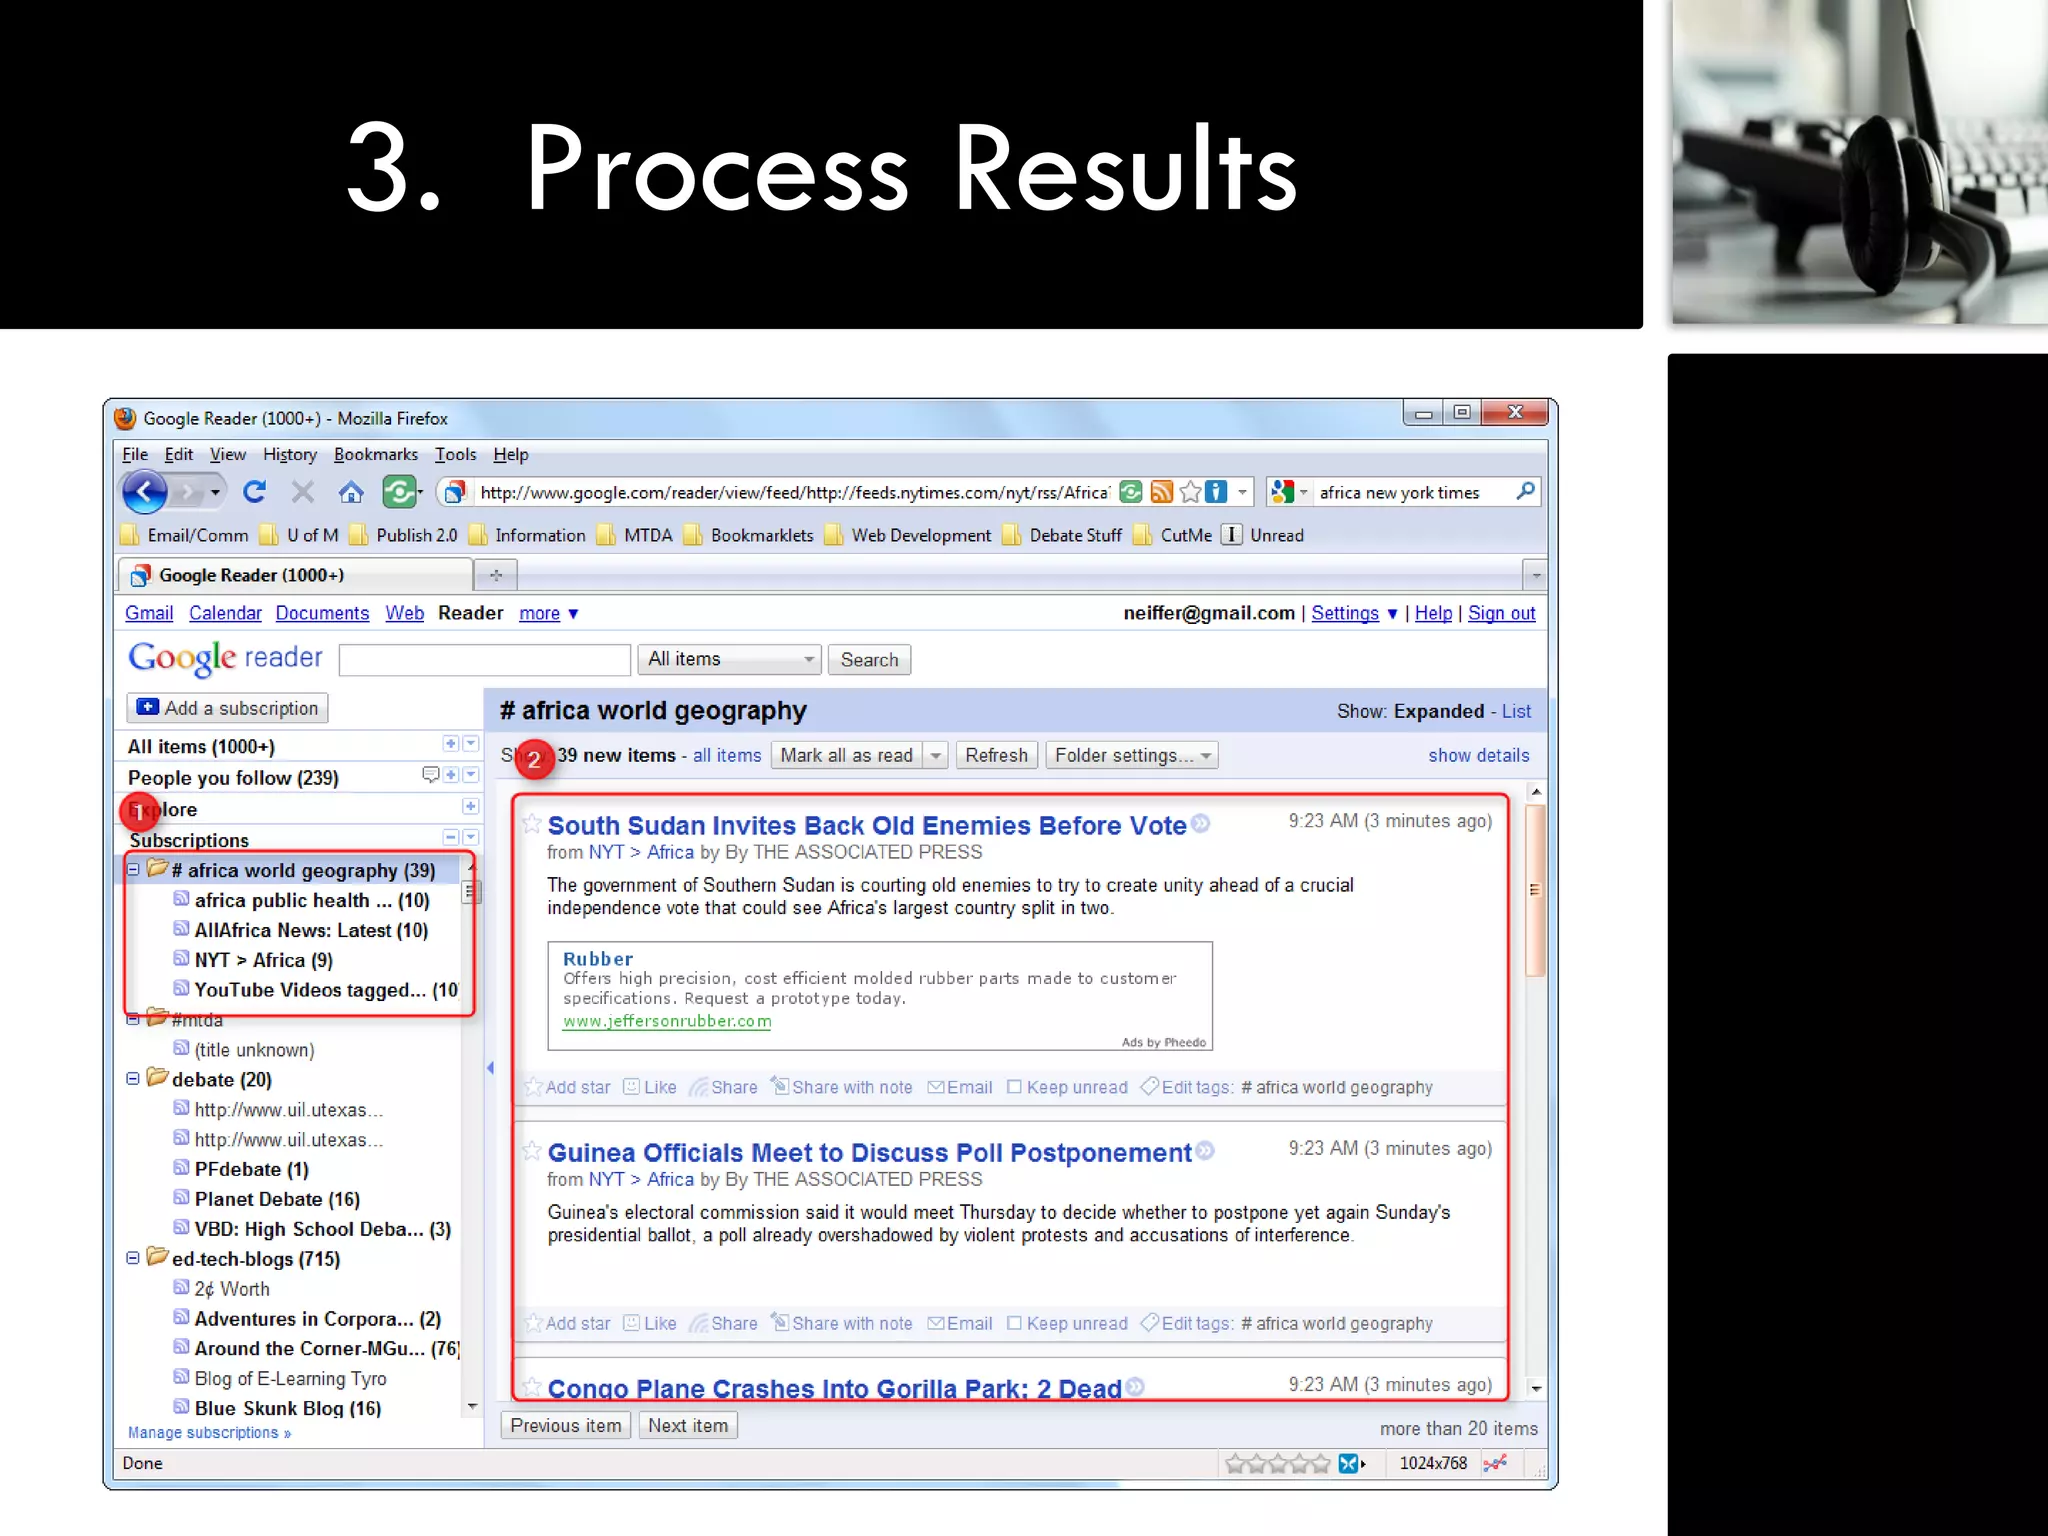This screenshot has height=1536, width=2048.
Task: Click the Next item button
Action: (688, 1426)
